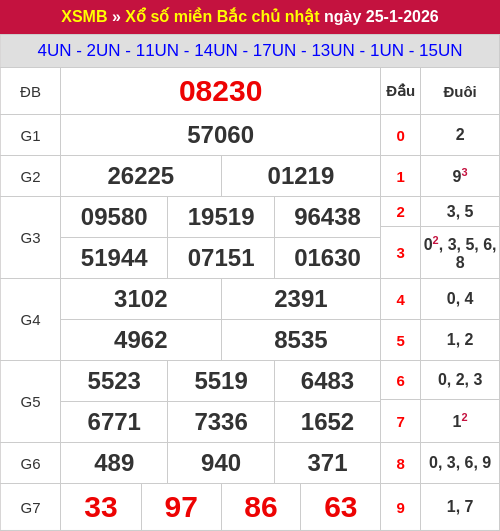
Task: Select the G3 number 51944
Action: click(x=114, y=258)
